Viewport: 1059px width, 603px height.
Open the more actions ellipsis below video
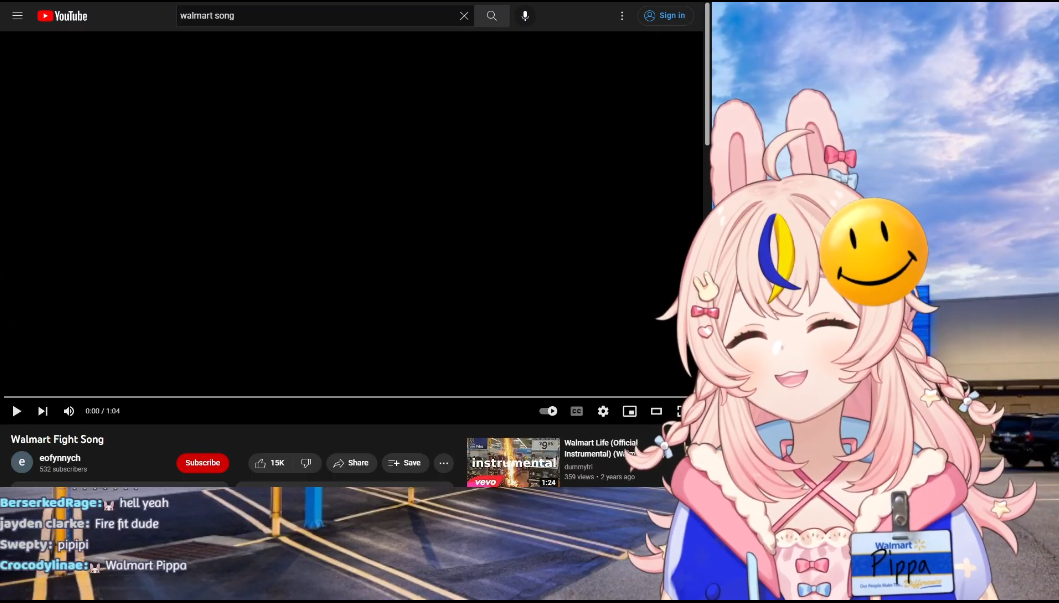(444, 463)
